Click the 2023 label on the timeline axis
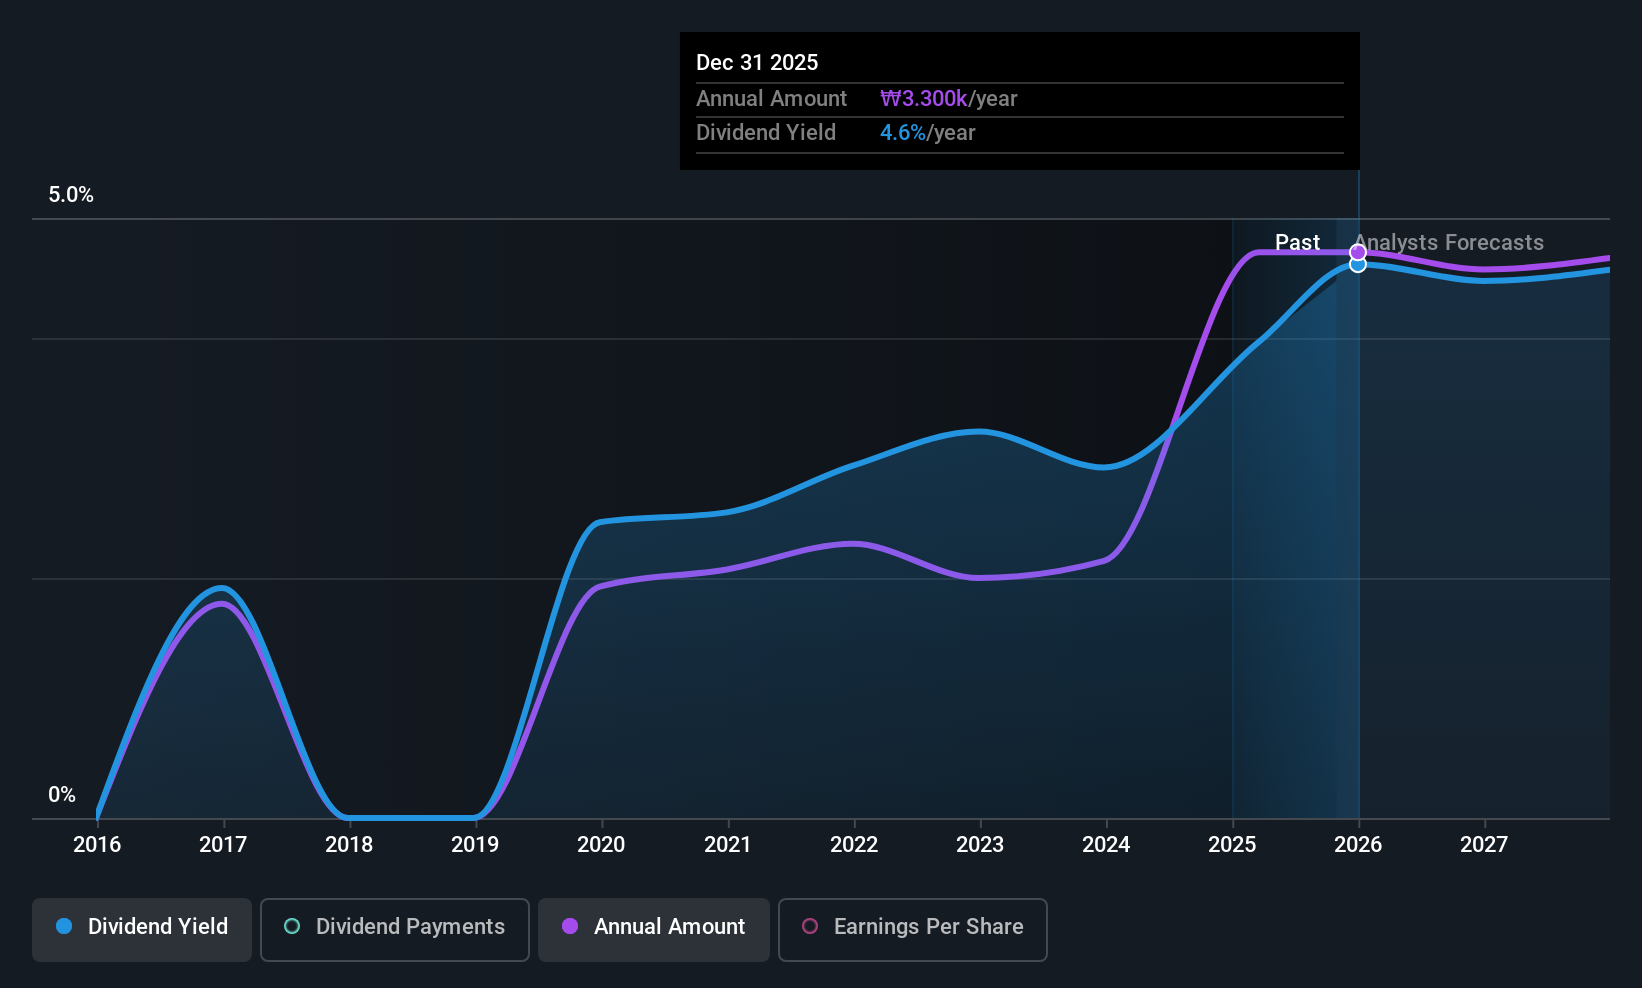 click(x=980, y=845)
